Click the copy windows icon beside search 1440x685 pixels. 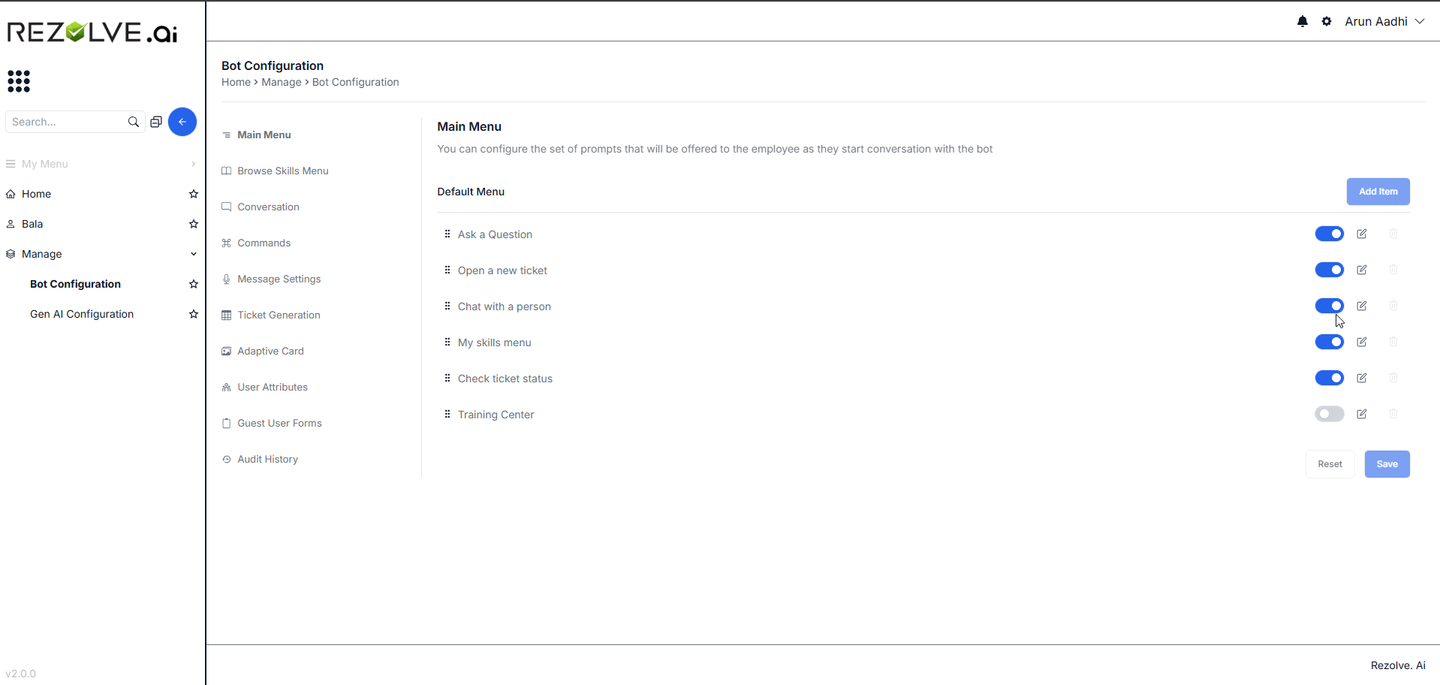156,122
